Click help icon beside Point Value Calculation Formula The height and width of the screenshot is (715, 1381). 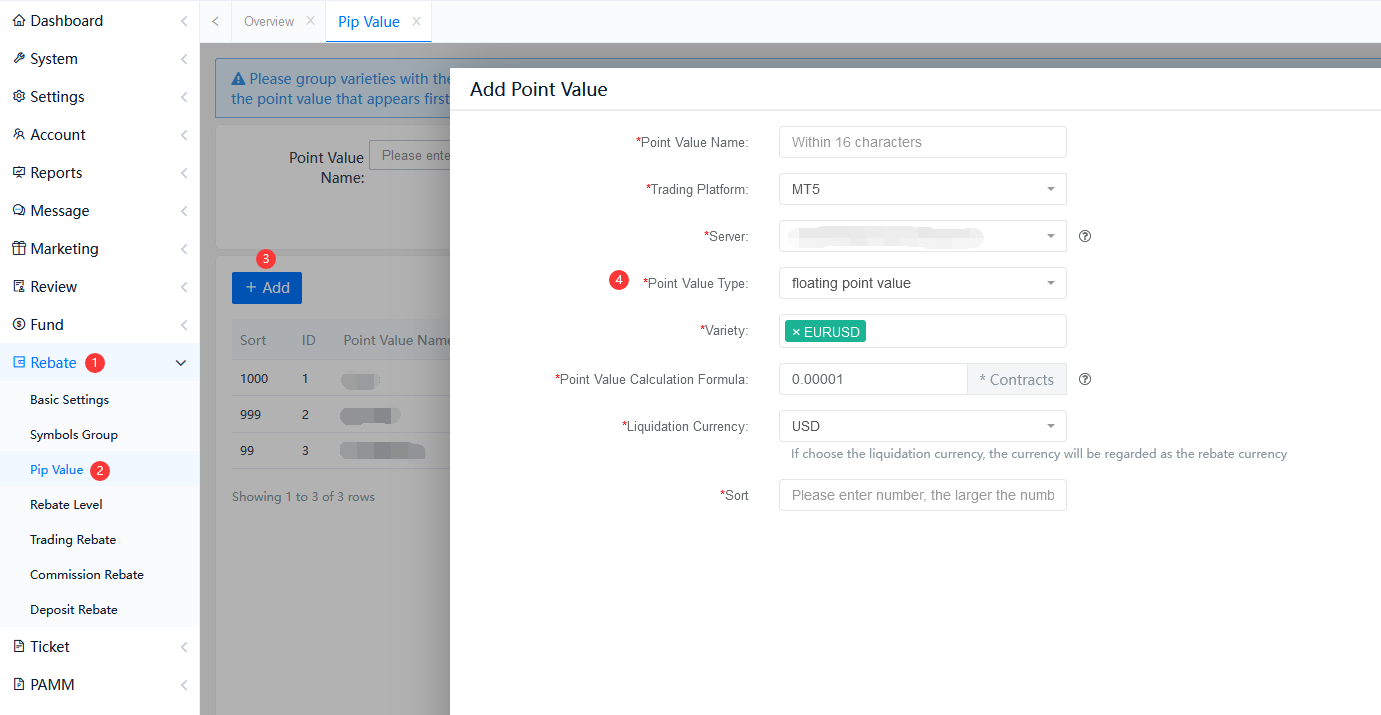tap(1085, 380)
